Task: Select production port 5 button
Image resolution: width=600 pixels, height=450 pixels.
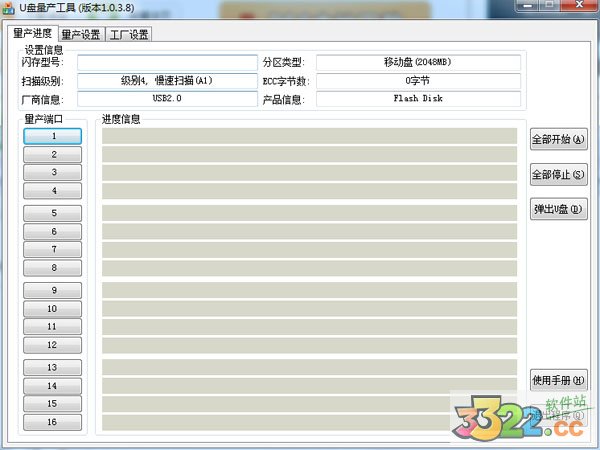Action: (52, 214)
